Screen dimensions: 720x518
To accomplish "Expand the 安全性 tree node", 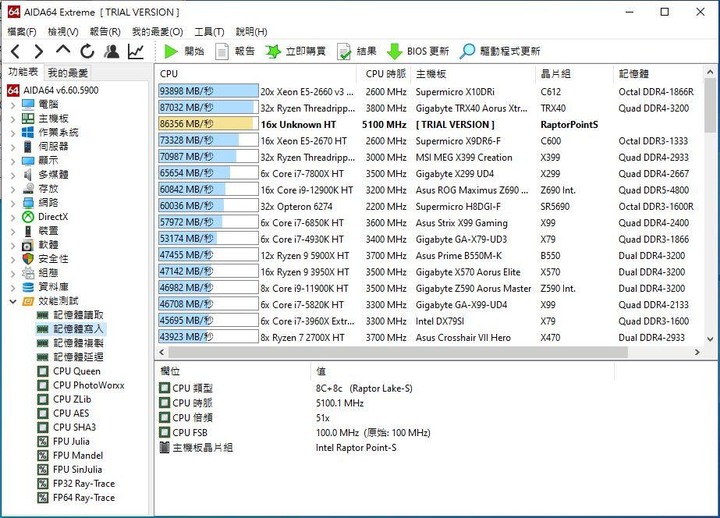I will pos(12,259).
